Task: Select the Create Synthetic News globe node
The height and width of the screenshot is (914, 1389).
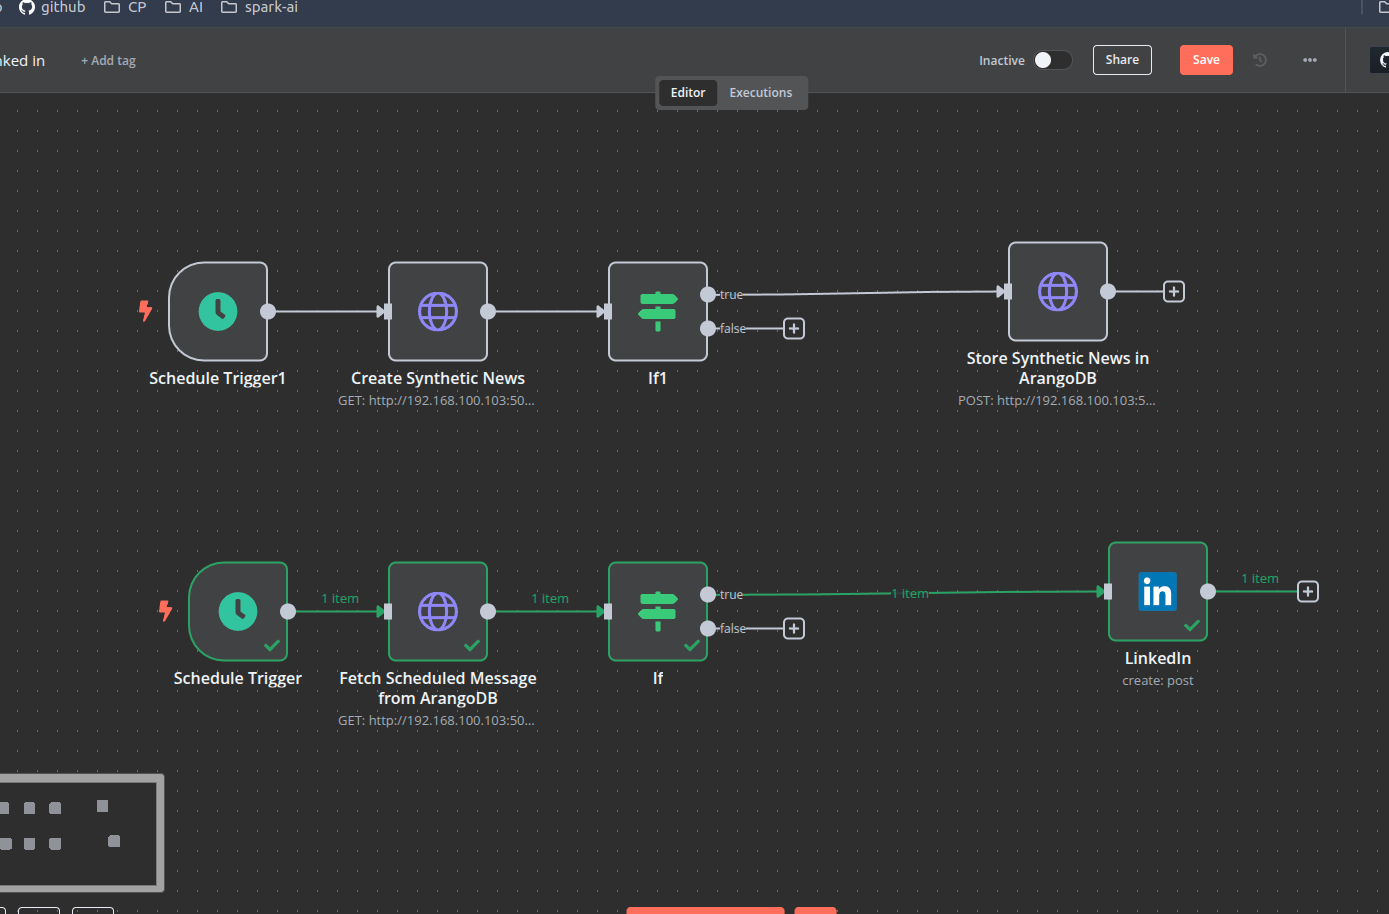Action: tap(438, 311)
